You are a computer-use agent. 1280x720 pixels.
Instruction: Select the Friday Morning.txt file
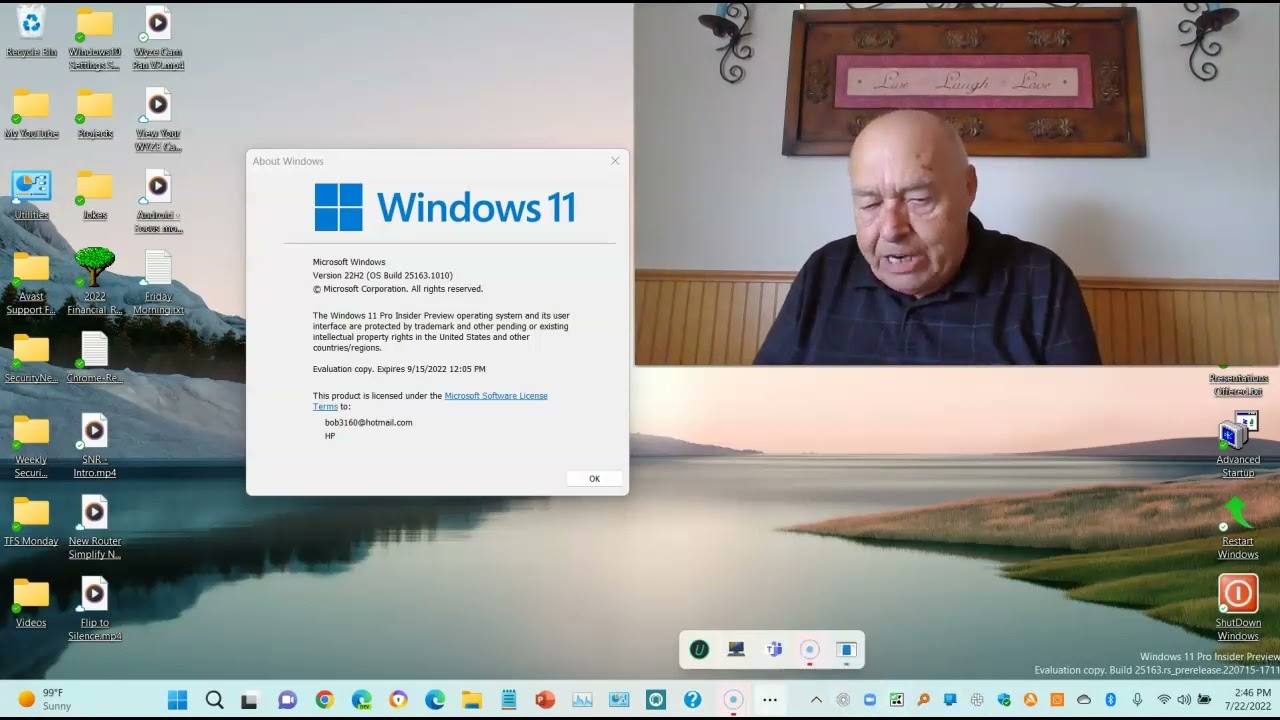point(158,283)
